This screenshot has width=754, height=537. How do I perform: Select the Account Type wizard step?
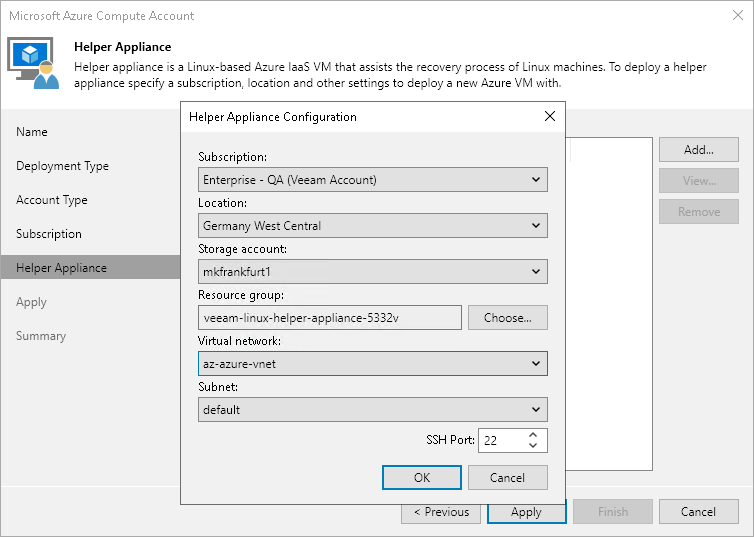tap(52, 200)
